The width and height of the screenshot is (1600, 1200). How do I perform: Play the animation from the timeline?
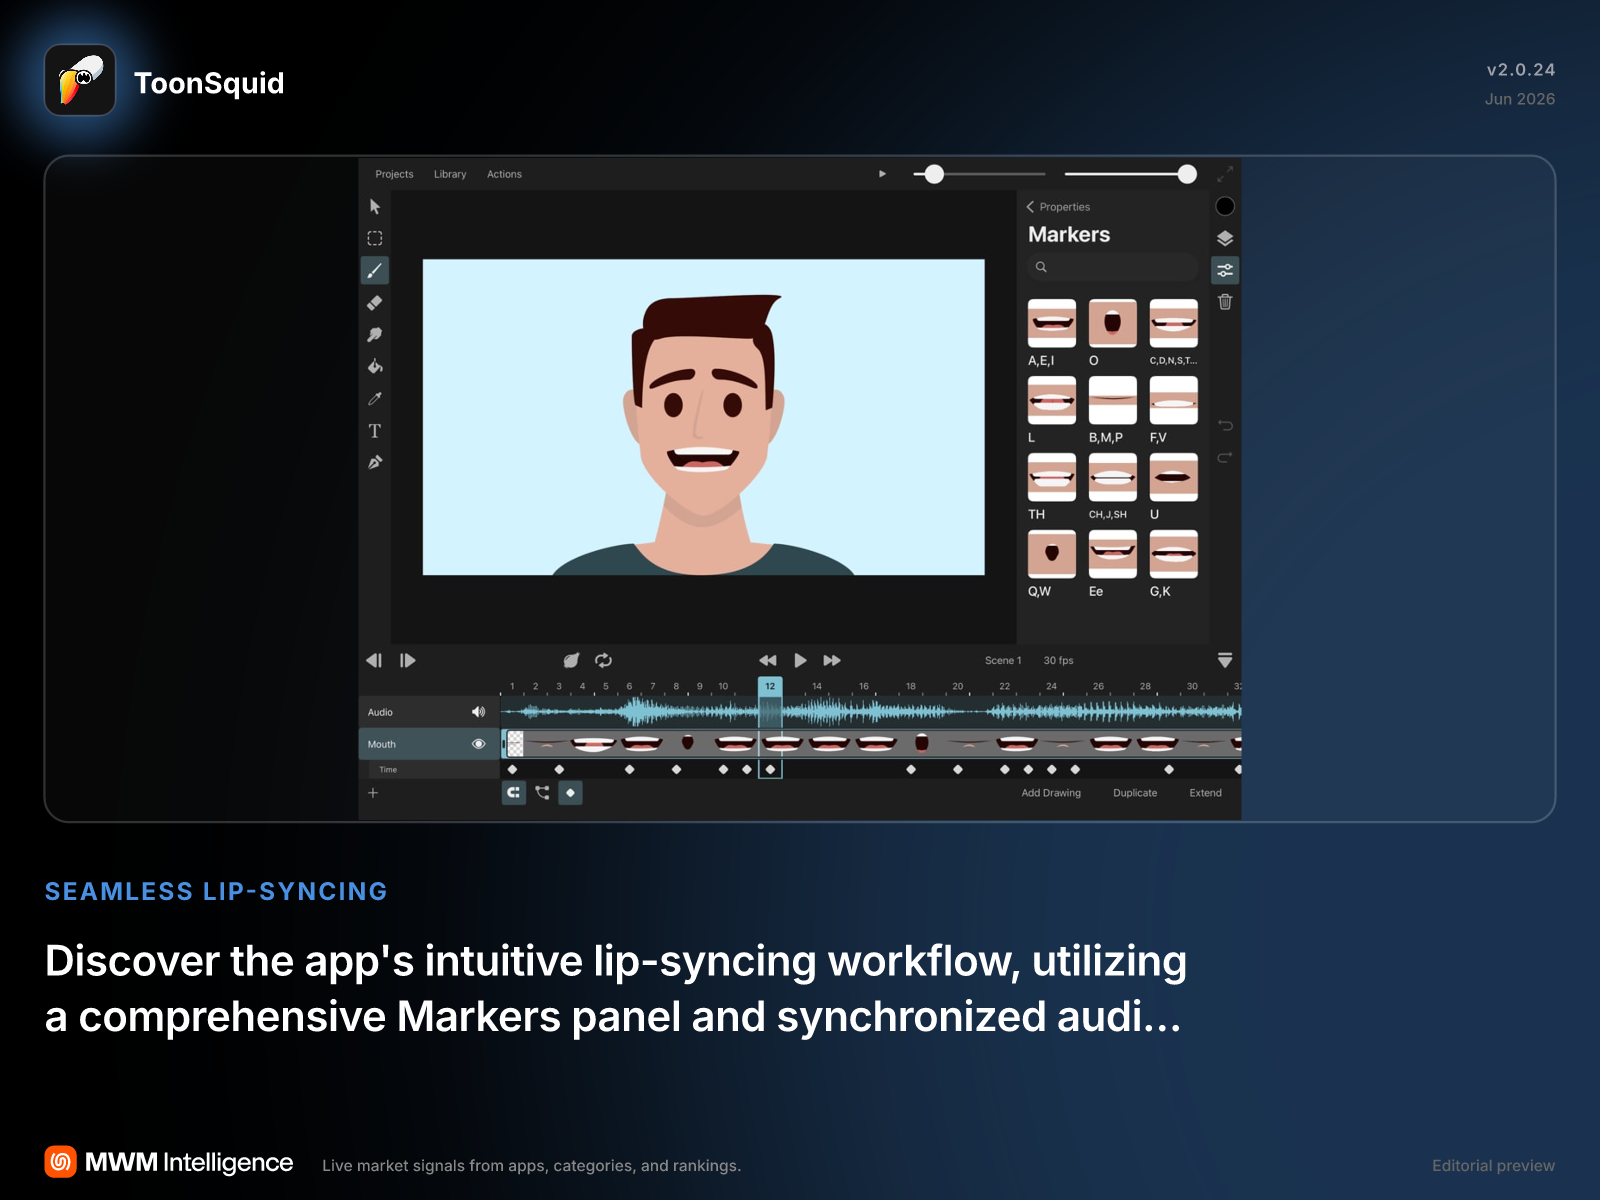800,660
